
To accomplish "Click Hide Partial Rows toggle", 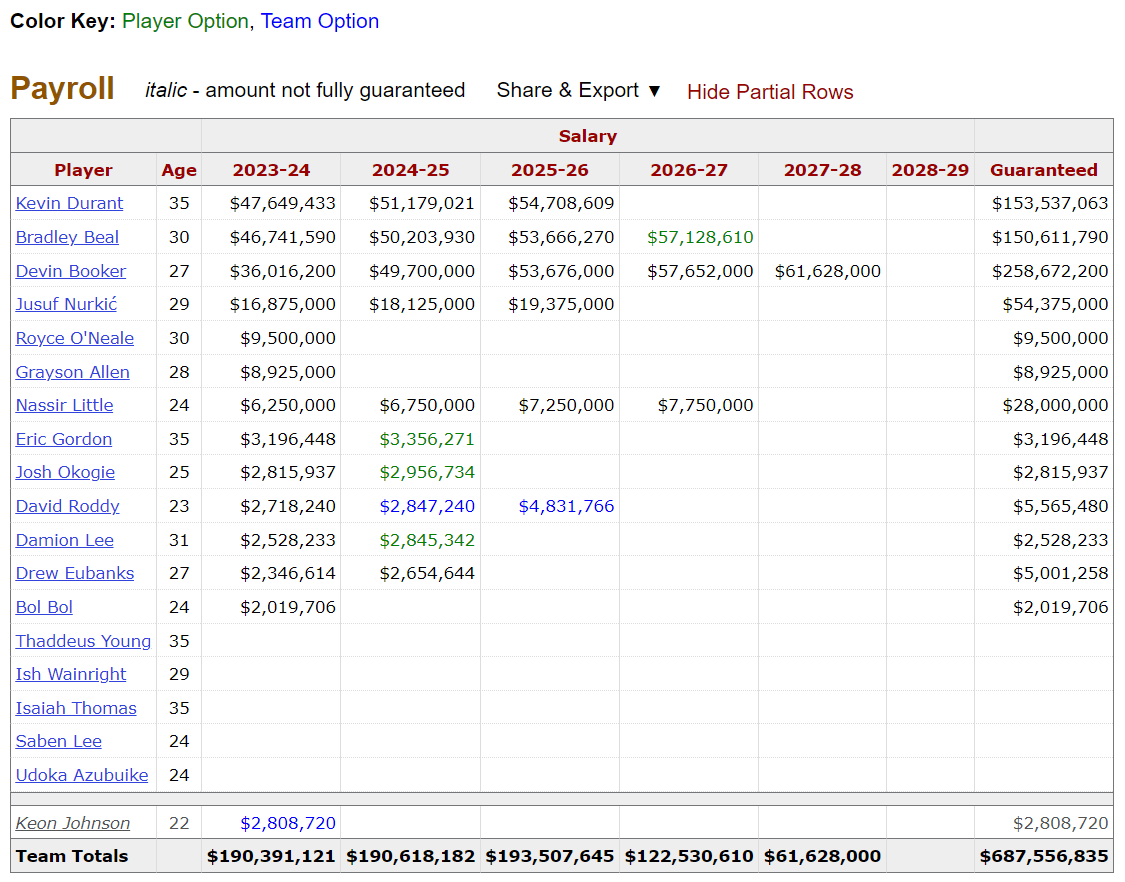I will 769,92.
